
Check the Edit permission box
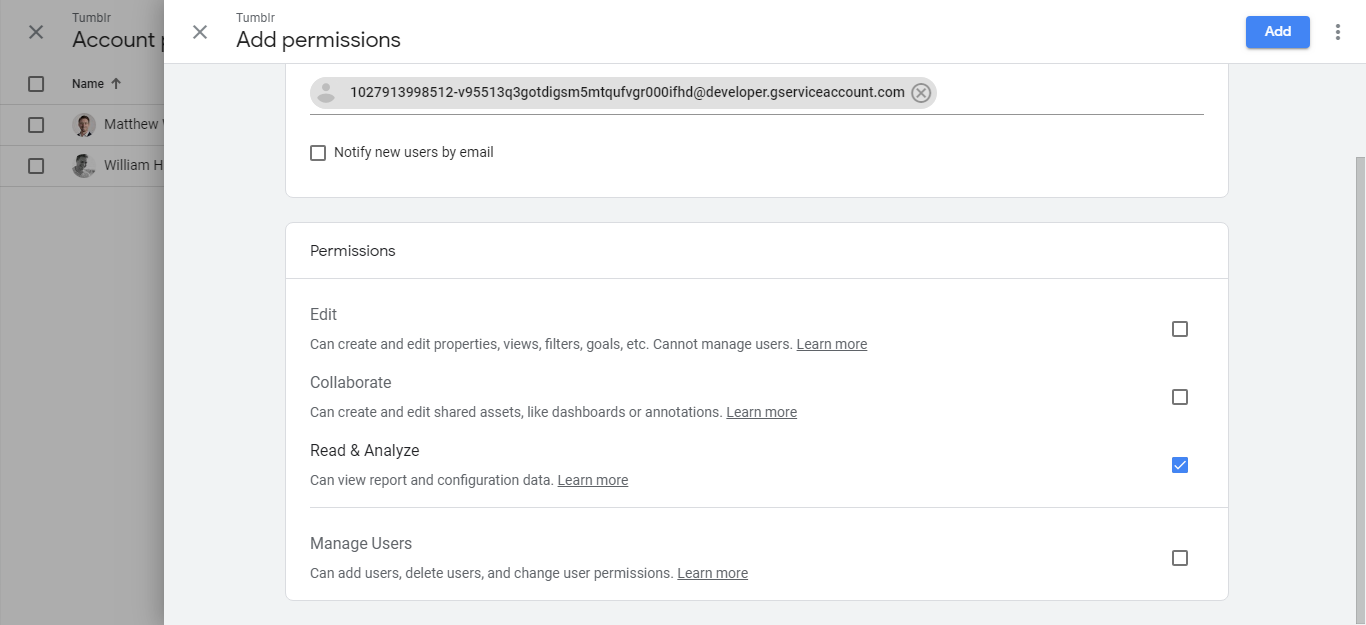[1180, 329]
